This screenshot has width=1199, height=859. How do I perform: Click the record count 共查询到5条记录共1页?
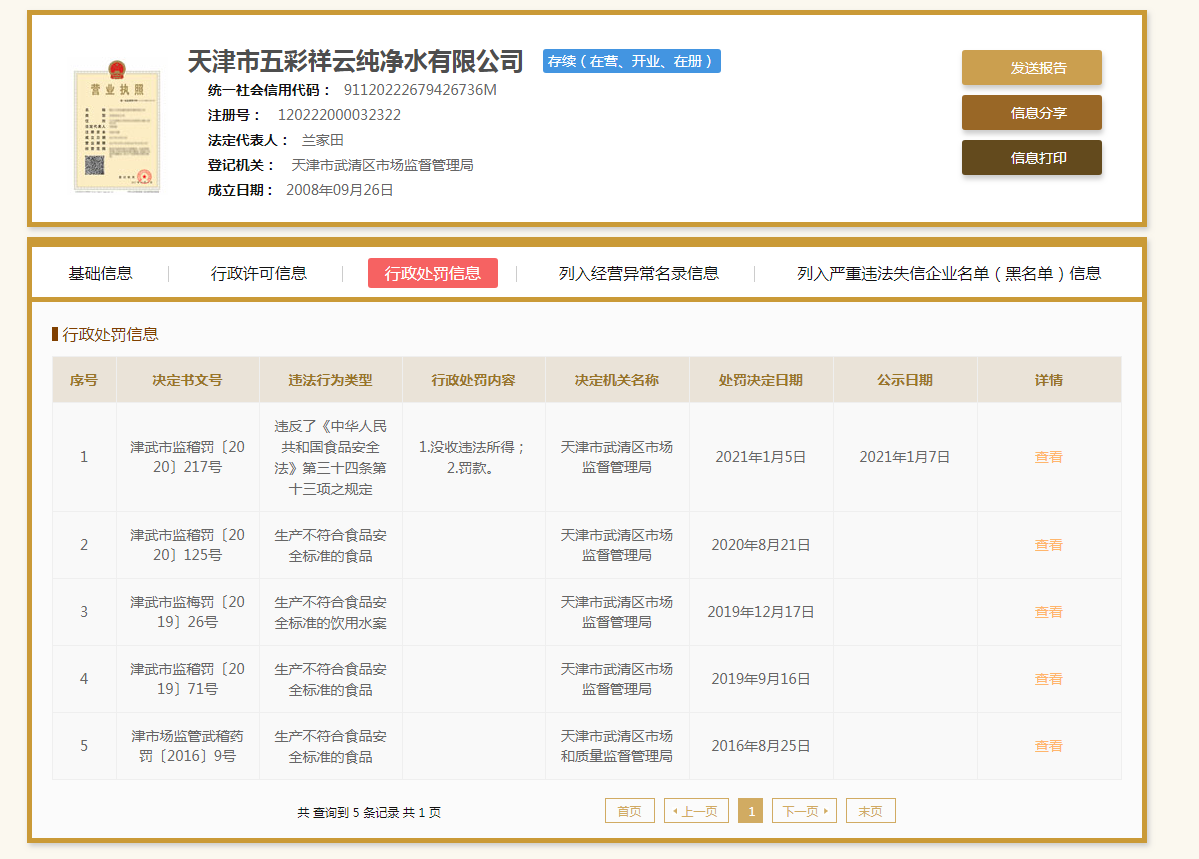point(369,812)
